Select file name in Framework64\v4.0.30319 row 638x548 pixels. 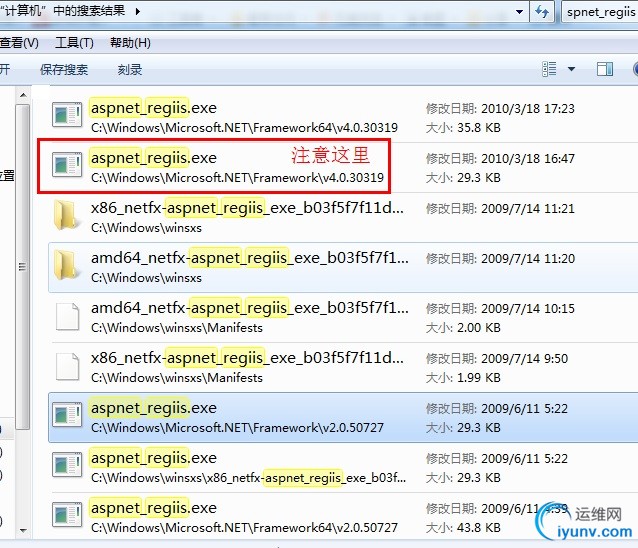(x=154, y=108)
